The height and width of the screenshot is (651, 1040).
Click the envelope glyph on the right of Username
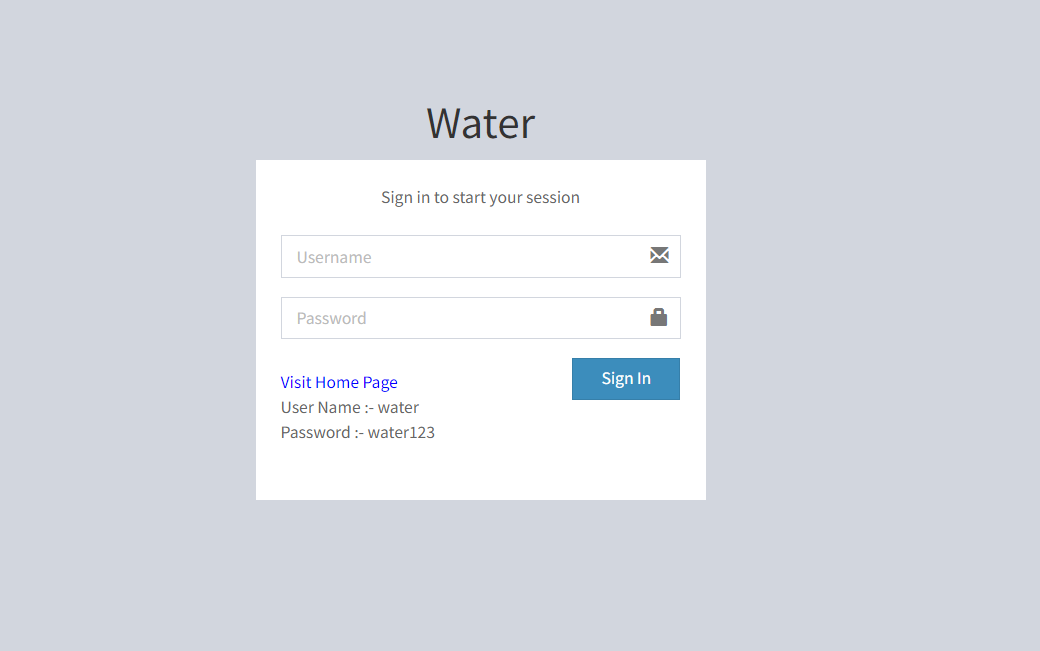(x=659, y=256)
